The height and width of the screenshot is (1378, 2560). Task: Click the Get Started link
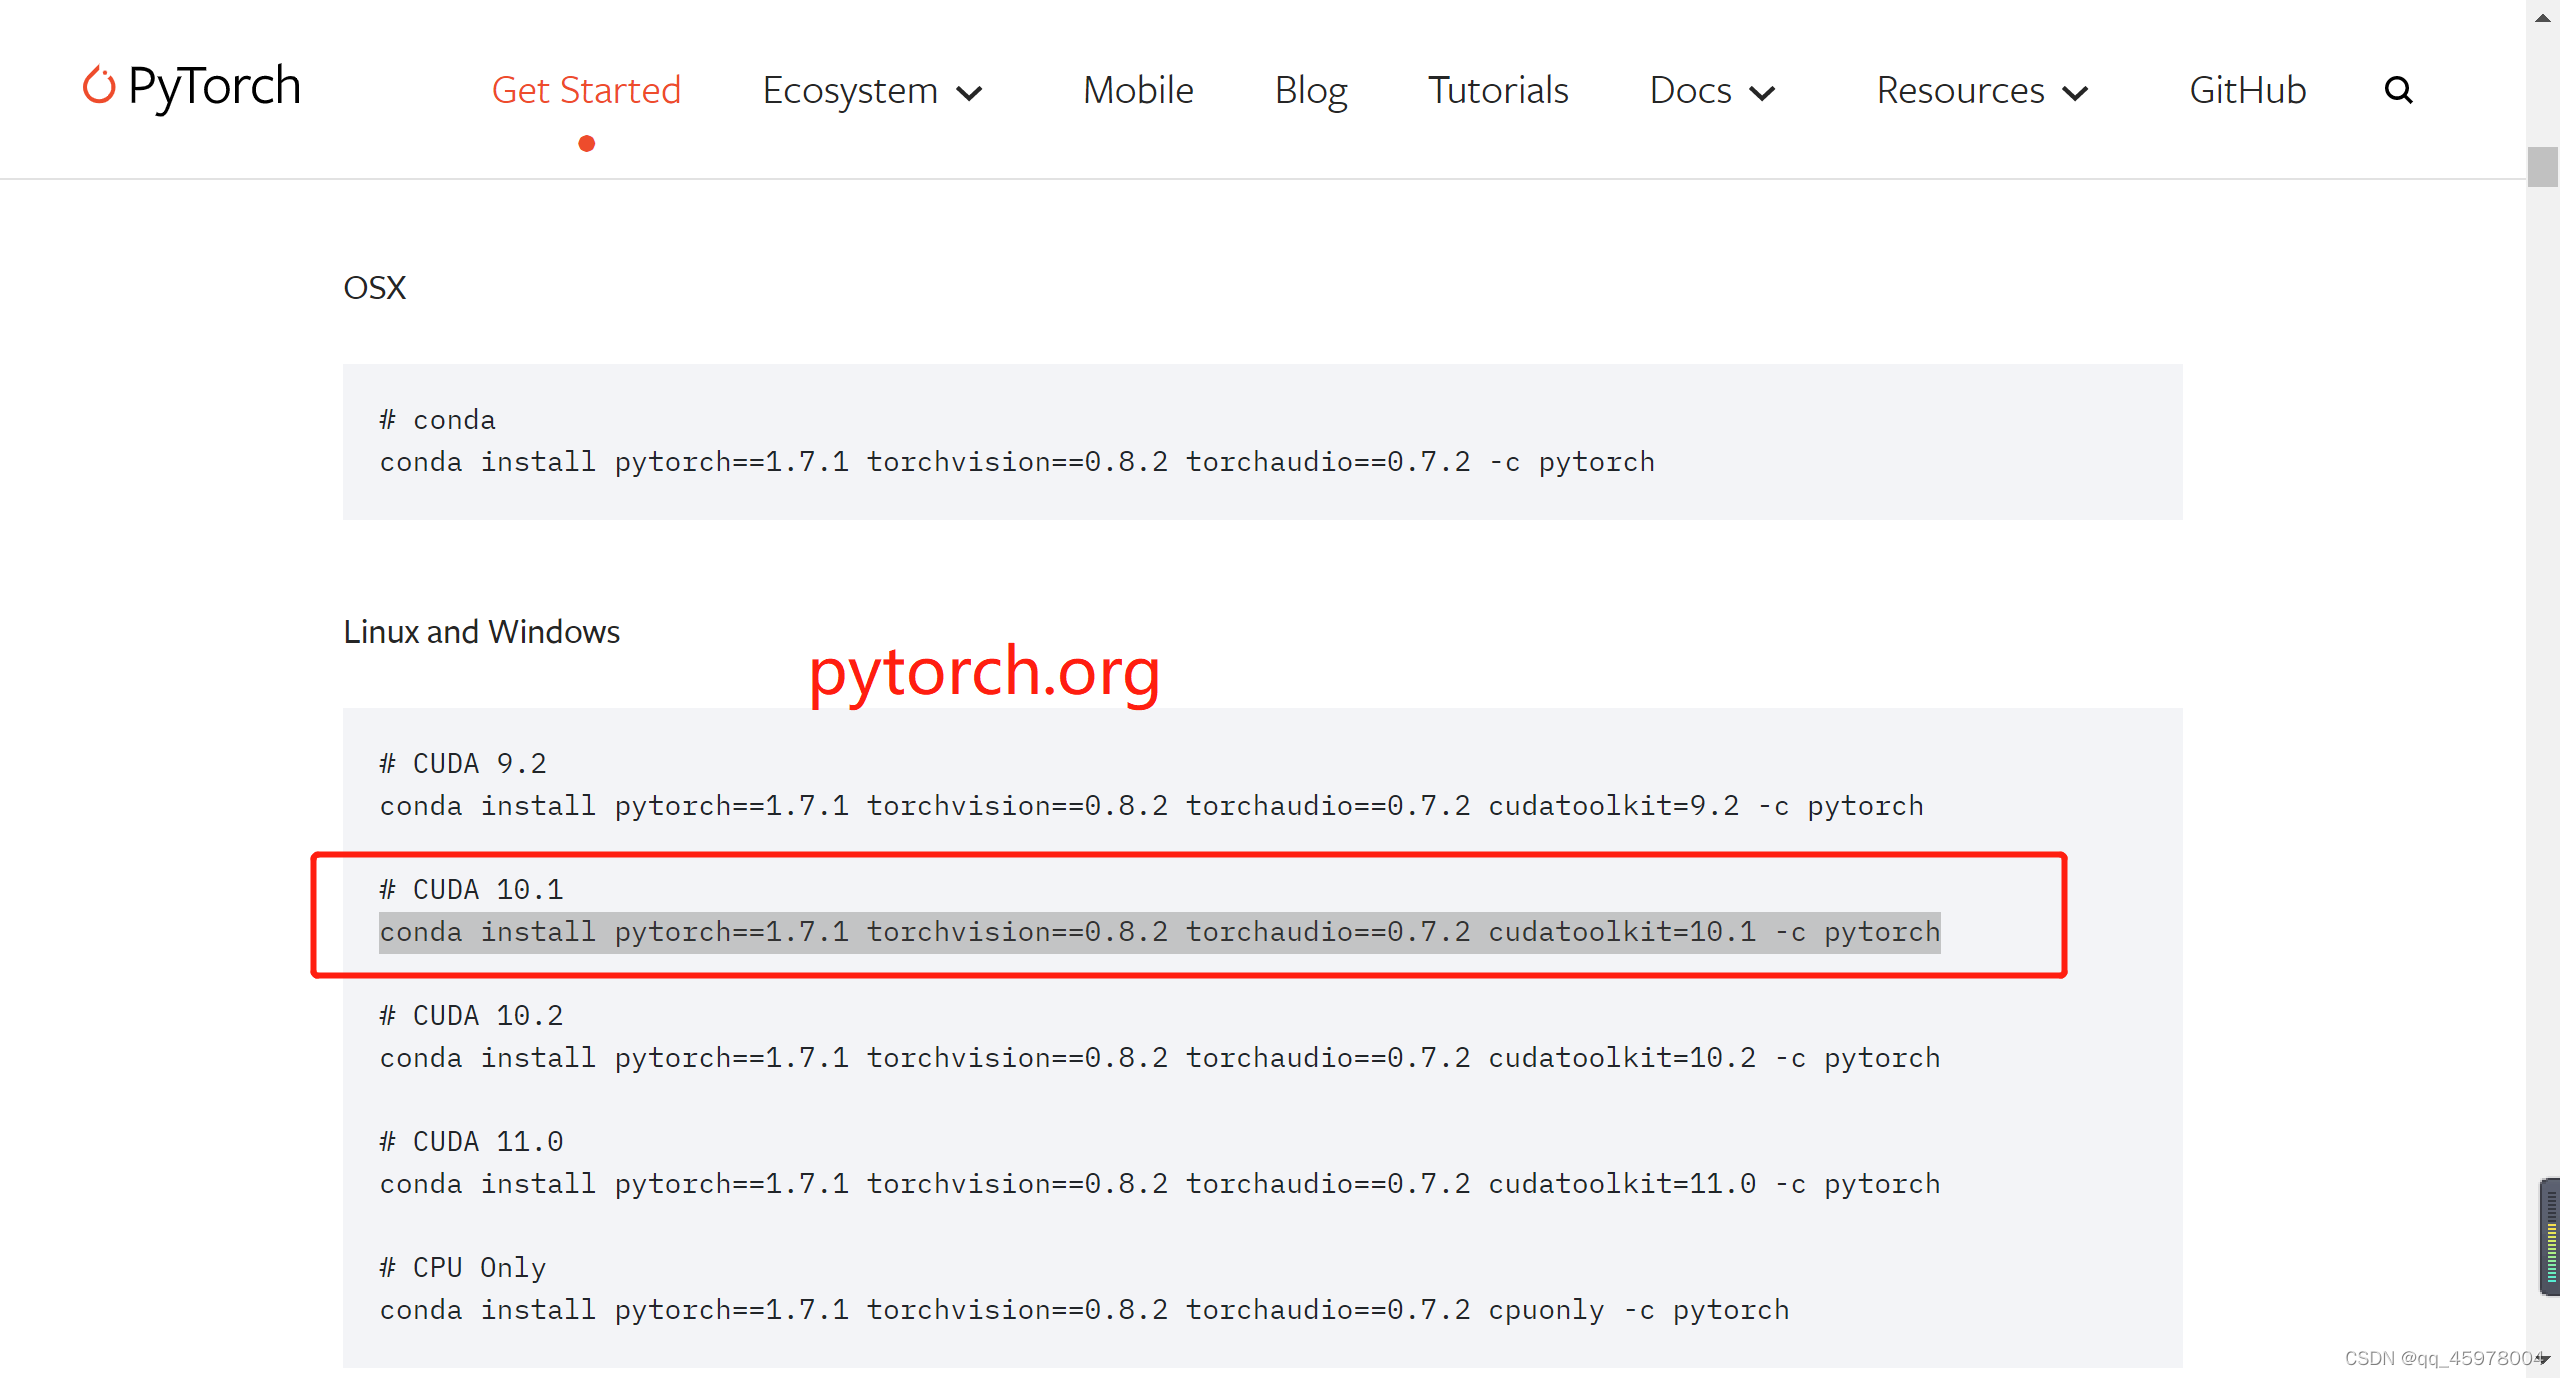(x=585, y=90)
